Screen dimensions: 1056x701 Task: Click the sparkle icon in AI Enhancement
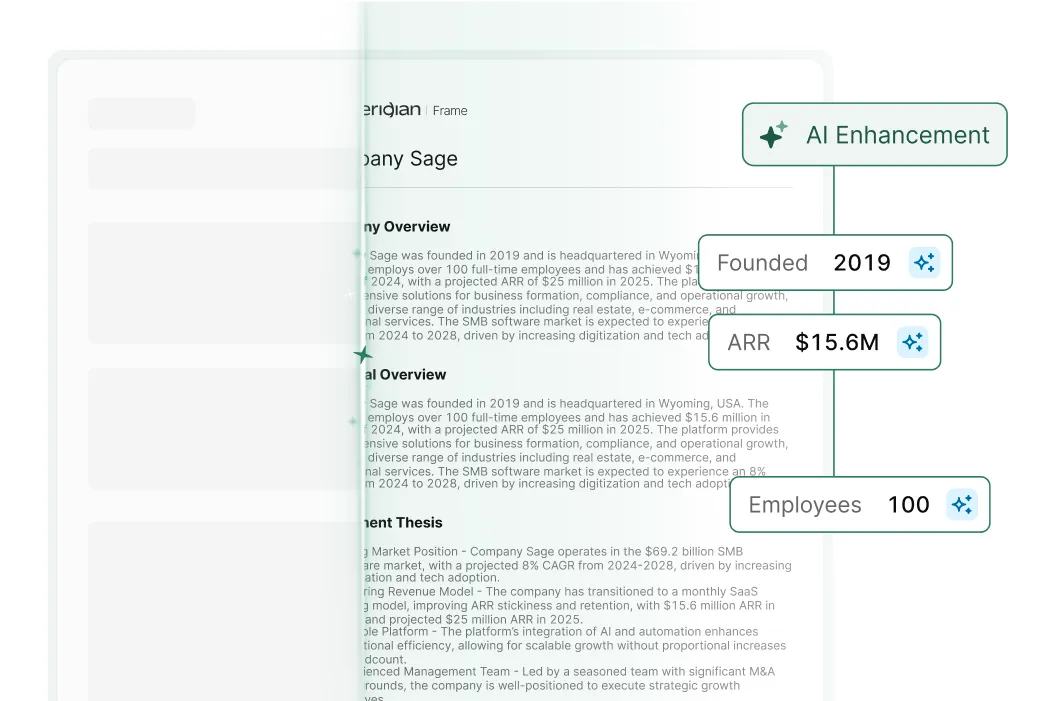tap(773, 135)
